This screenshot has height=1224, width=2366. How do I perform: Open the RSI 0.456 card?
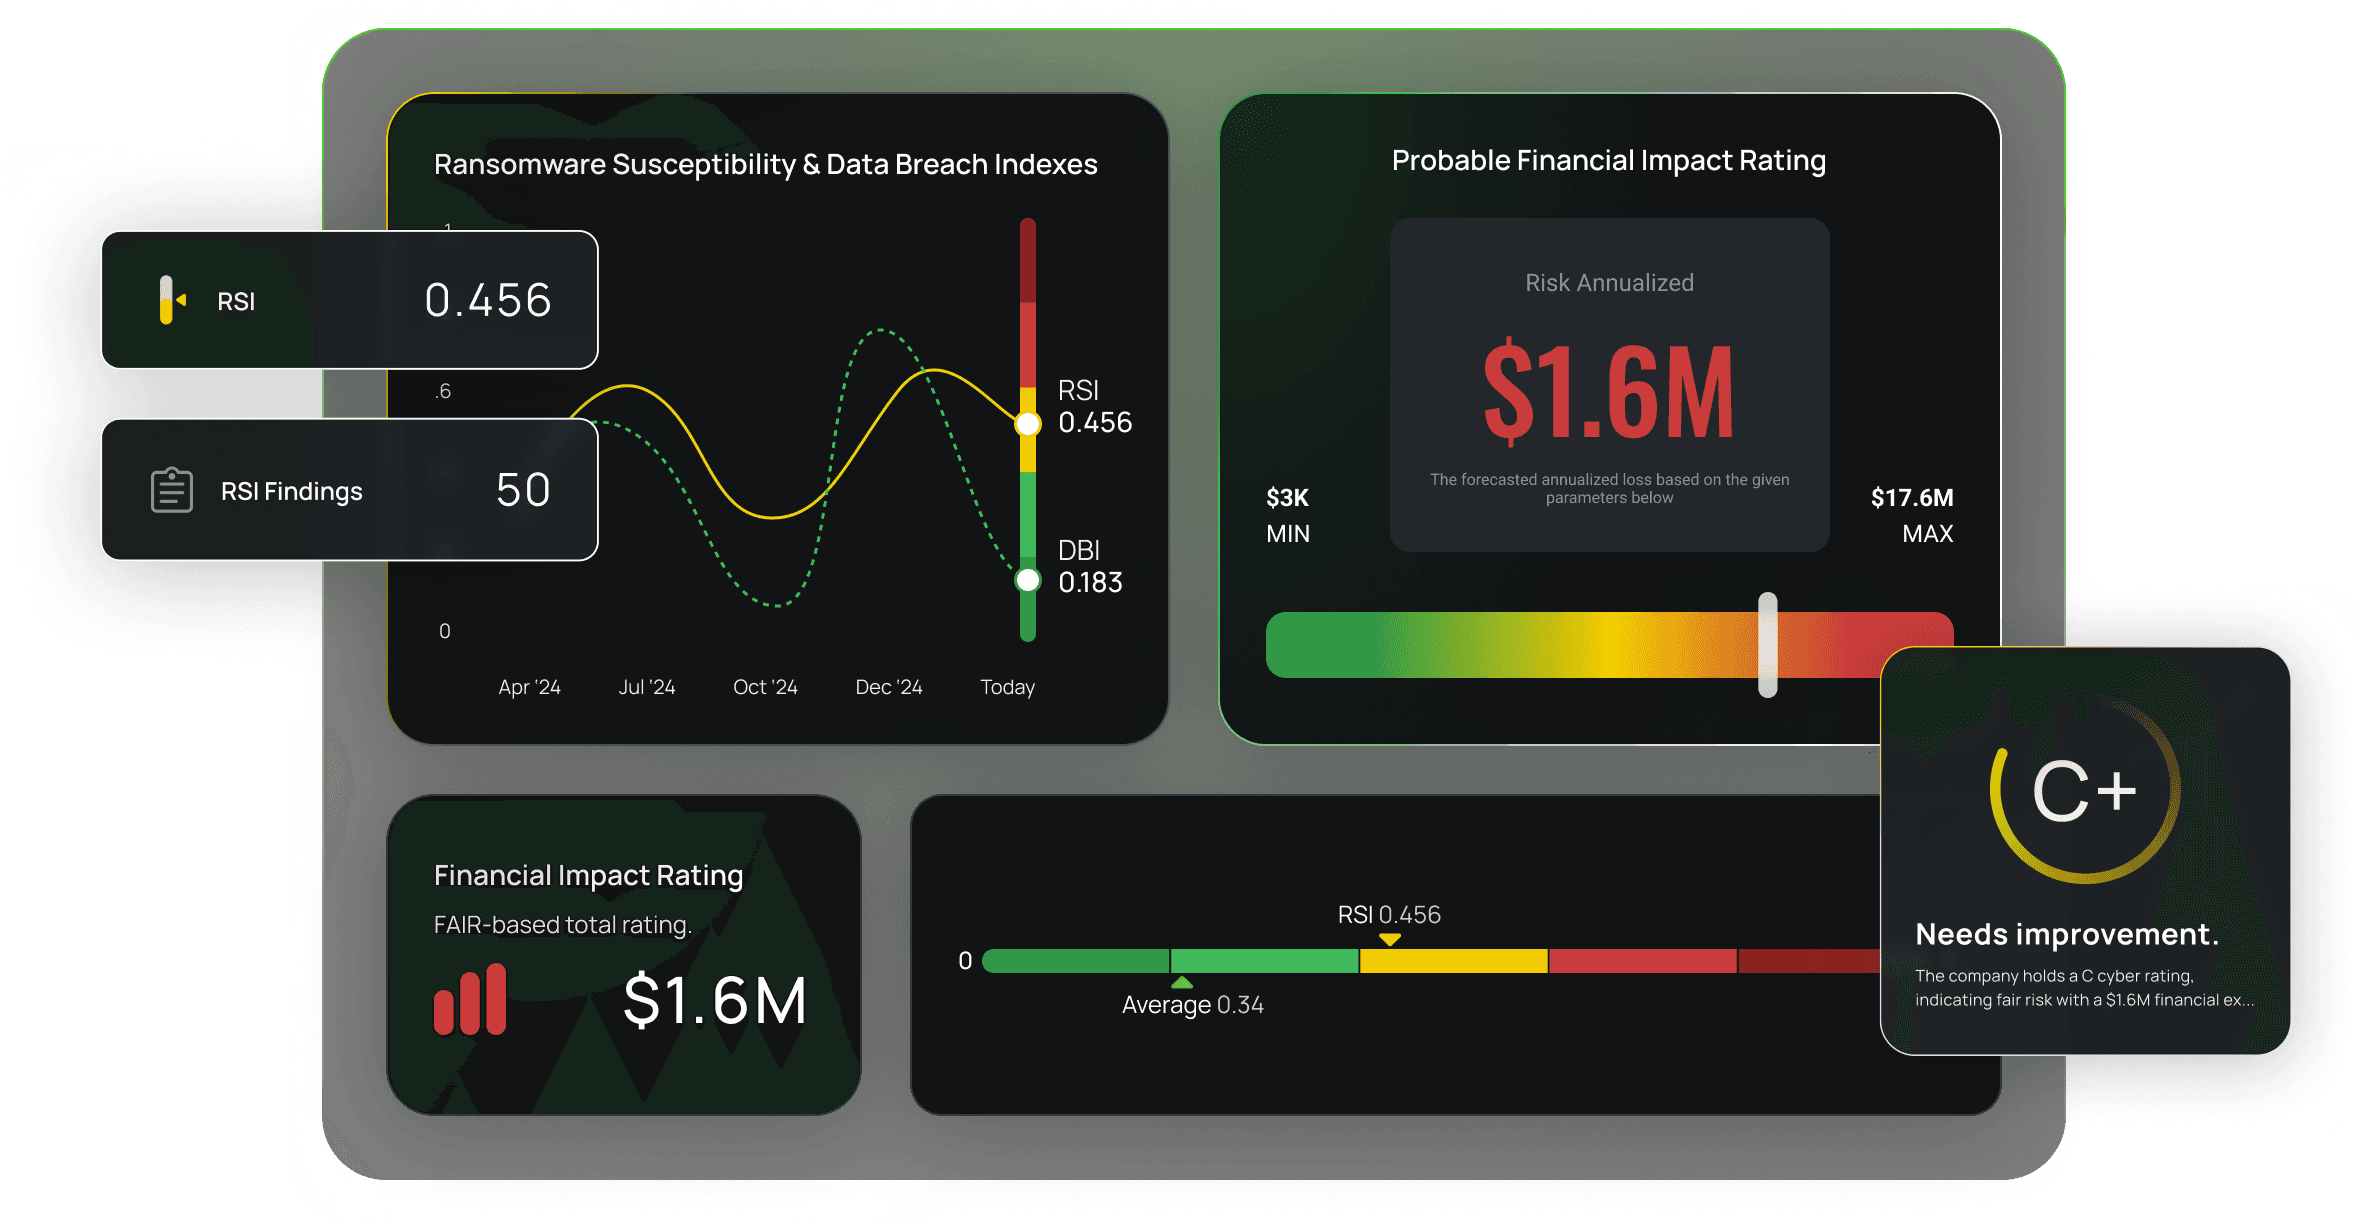click(349, 300)
